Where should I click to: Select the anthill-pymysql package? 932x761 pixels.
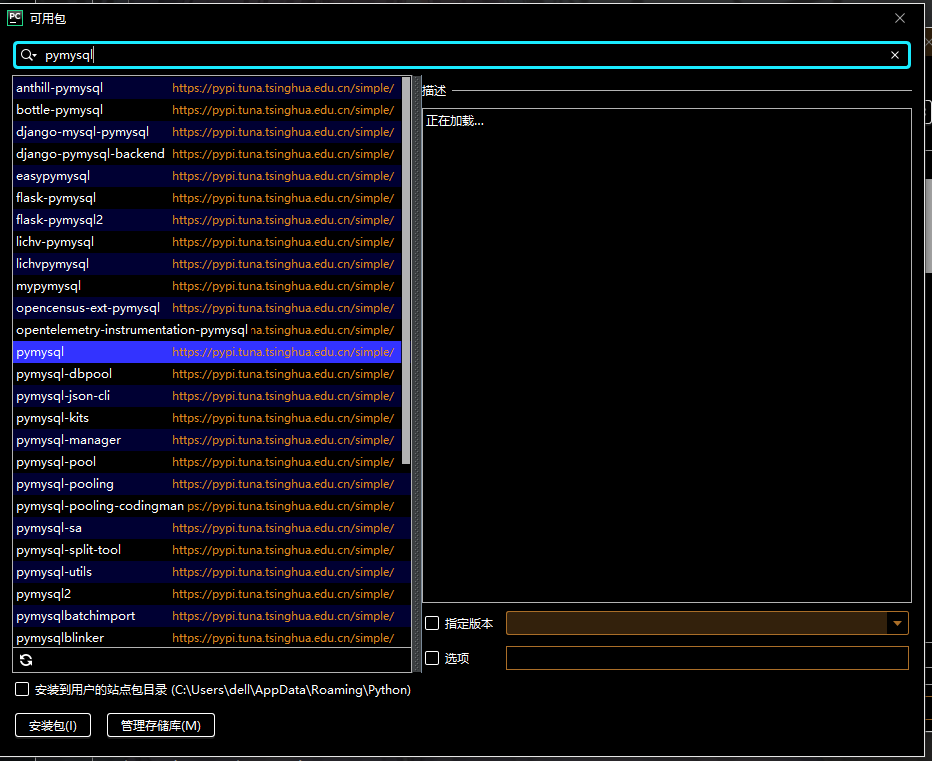207,88
